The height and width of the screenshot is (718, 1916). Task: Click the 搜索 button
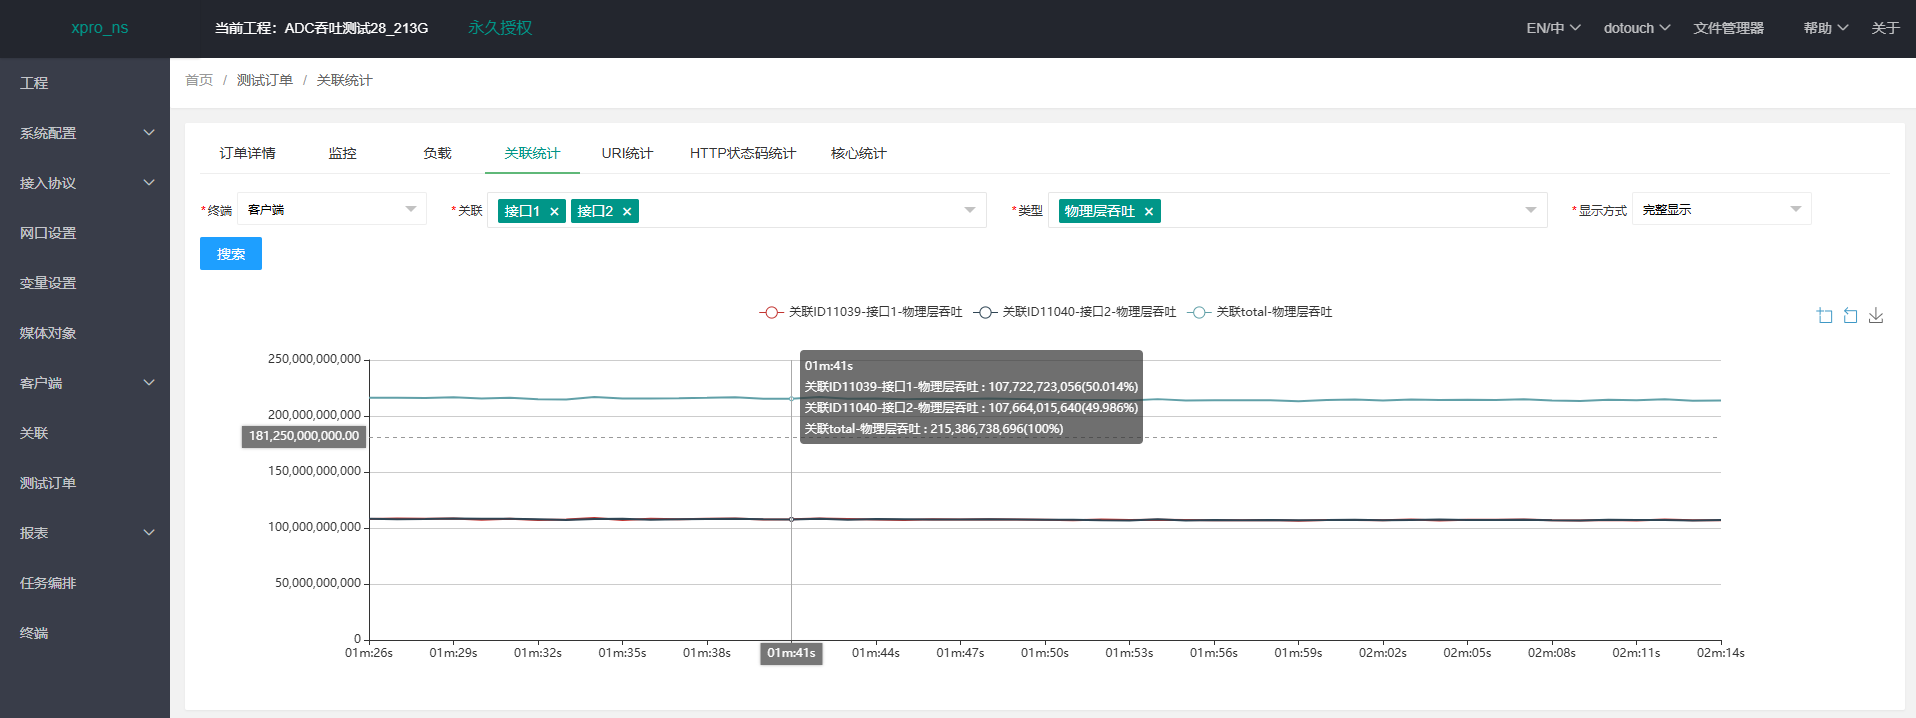point(231,254)
